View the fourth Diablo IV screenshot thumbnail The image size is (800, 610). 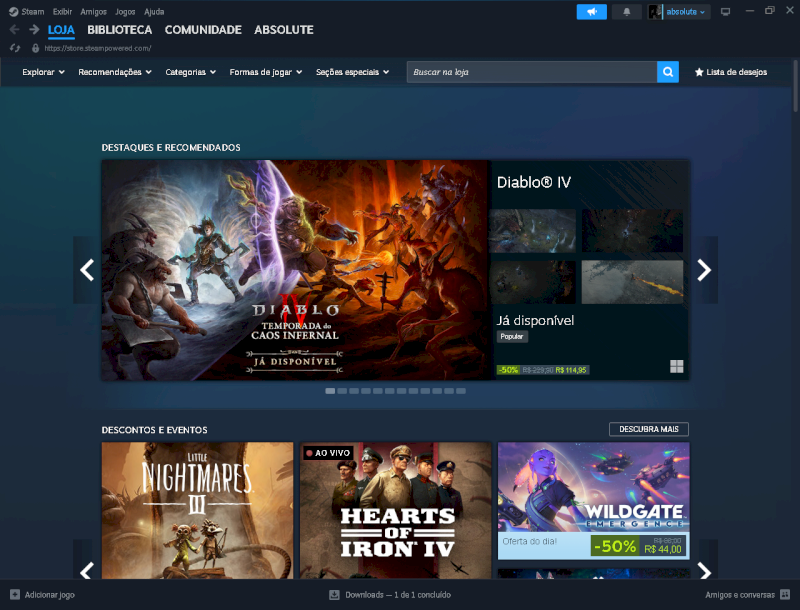tap(632, 282)
